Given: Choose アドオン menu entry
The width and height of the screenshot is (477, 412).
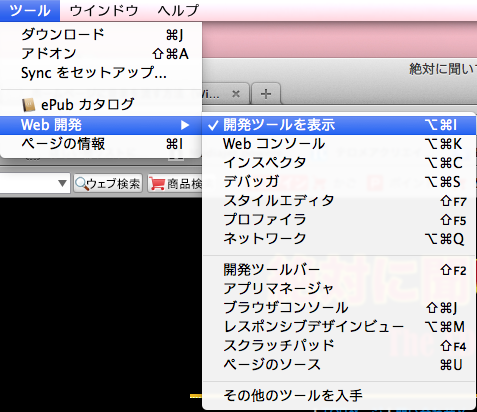Looking at the screenshot, I should pyautogui.click(x=101, y=53).
